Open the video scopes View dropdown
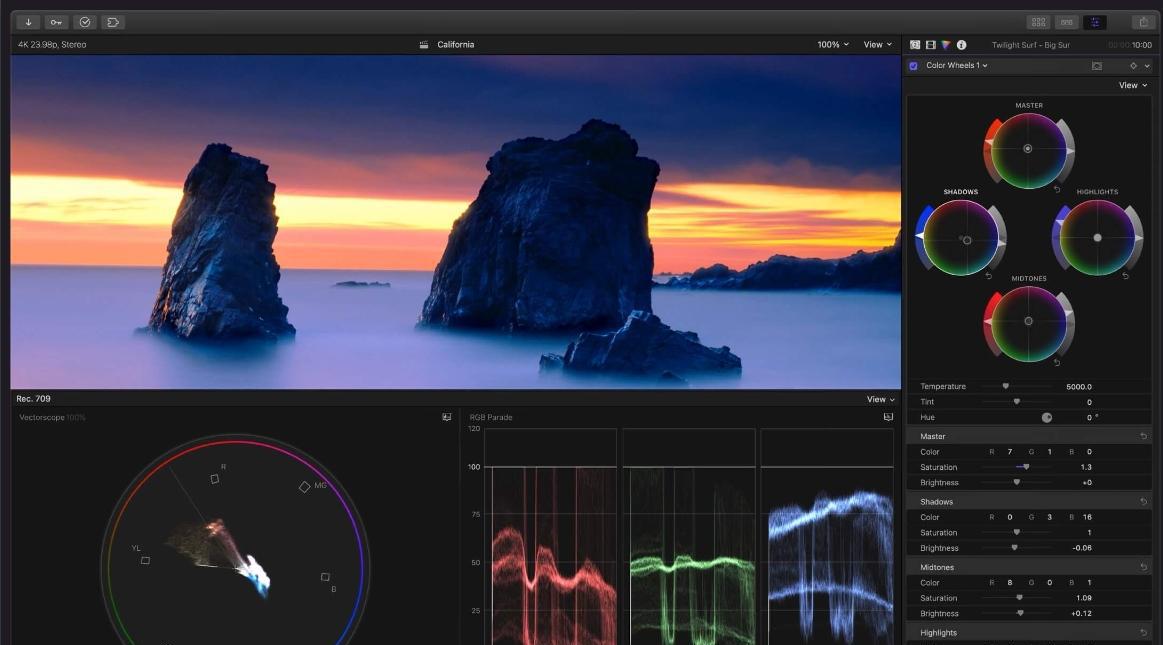Image resolution: width=1163 pixels, height=645 pixels. [x=880, y=400]
